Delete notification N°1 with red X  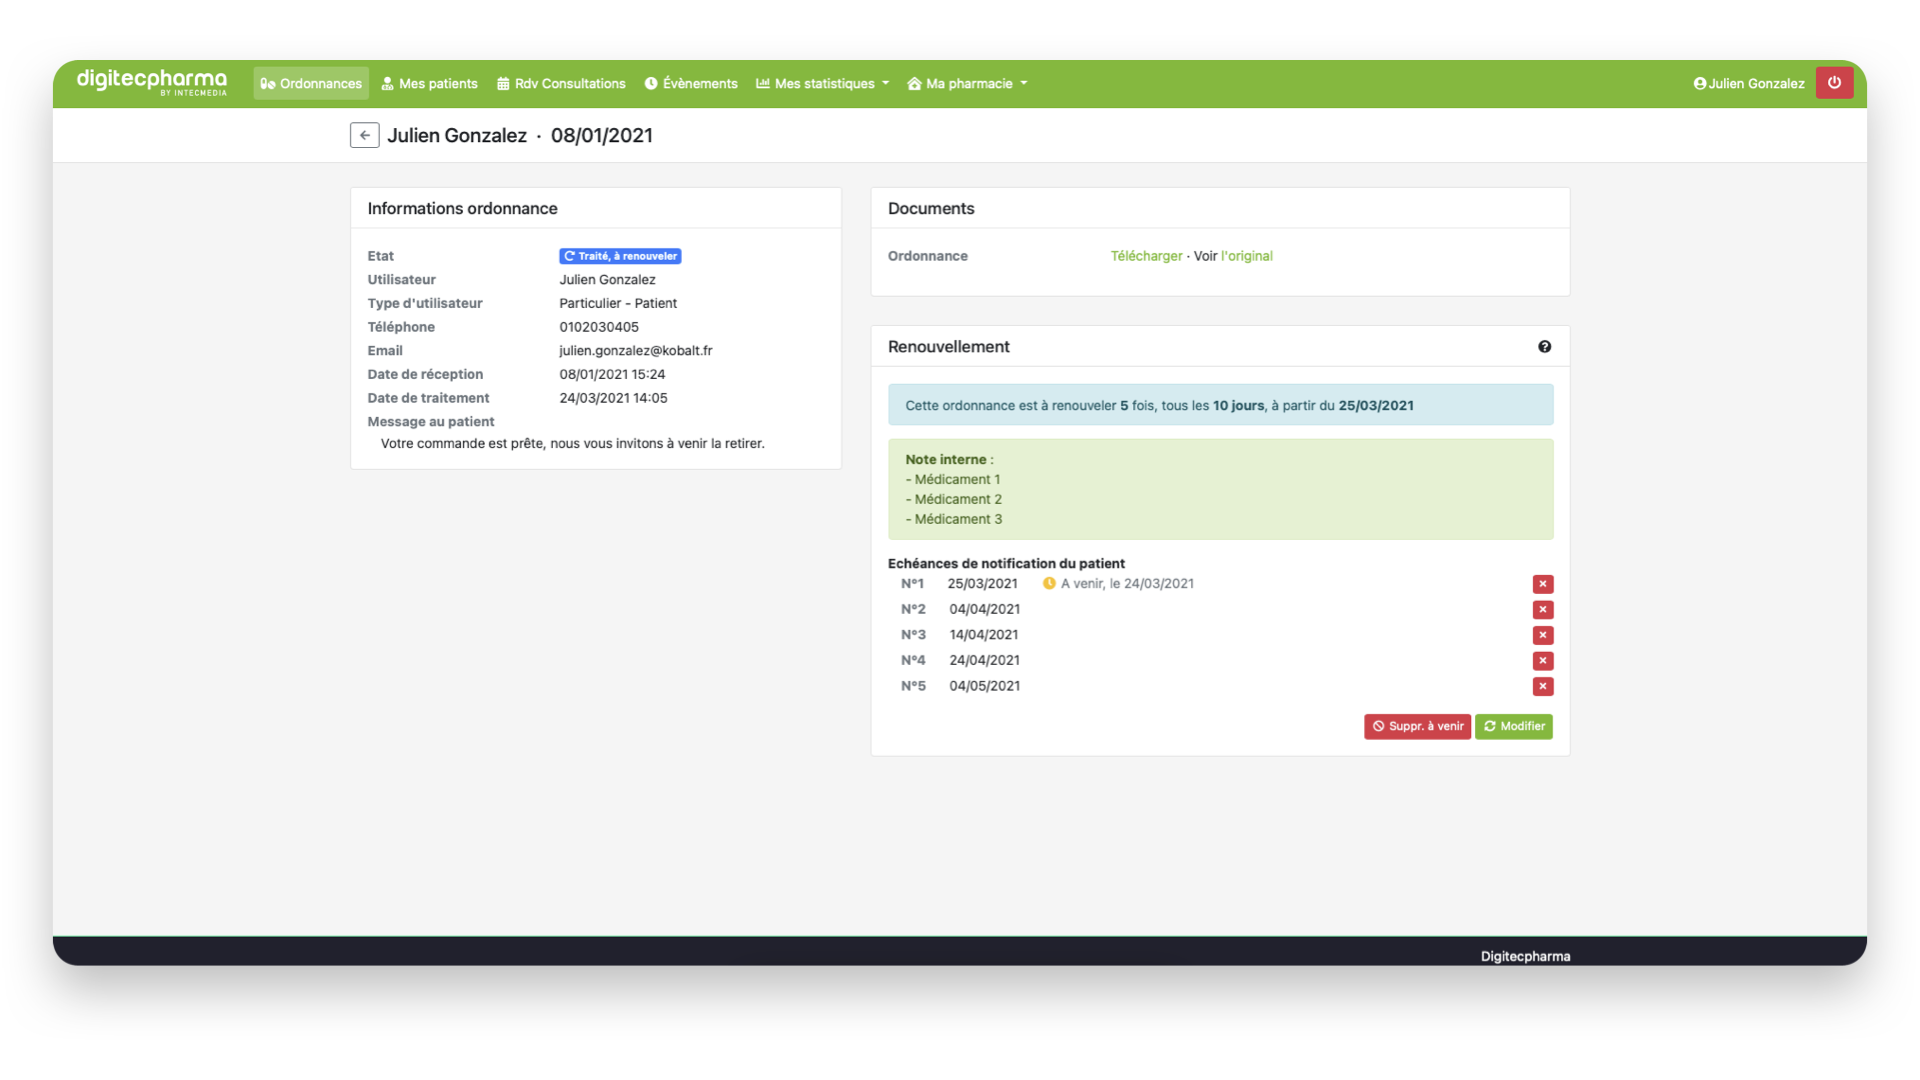point(1542,584)
